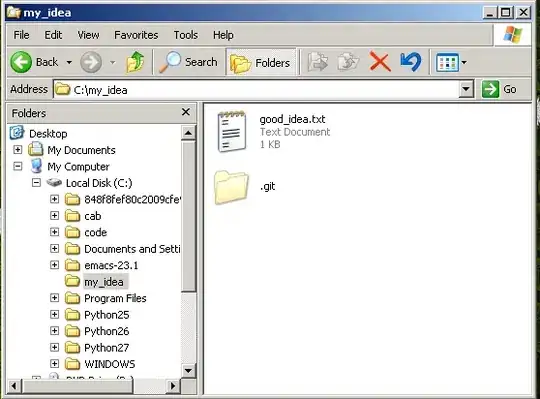This screenshot has height=399, width=540.
Task: Select Desktop in folder tree
Action: (x=48, y=134)
